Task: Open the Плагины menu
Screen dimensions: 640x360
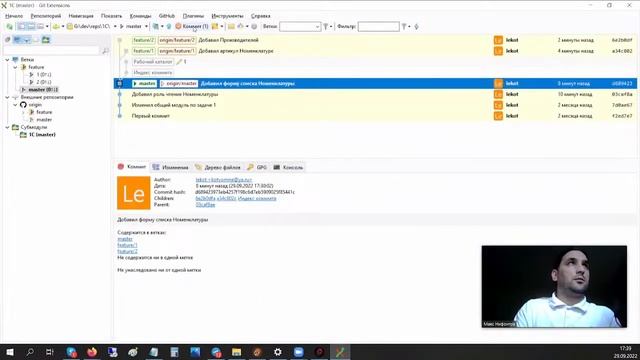Action: click(x=193, y=16)
